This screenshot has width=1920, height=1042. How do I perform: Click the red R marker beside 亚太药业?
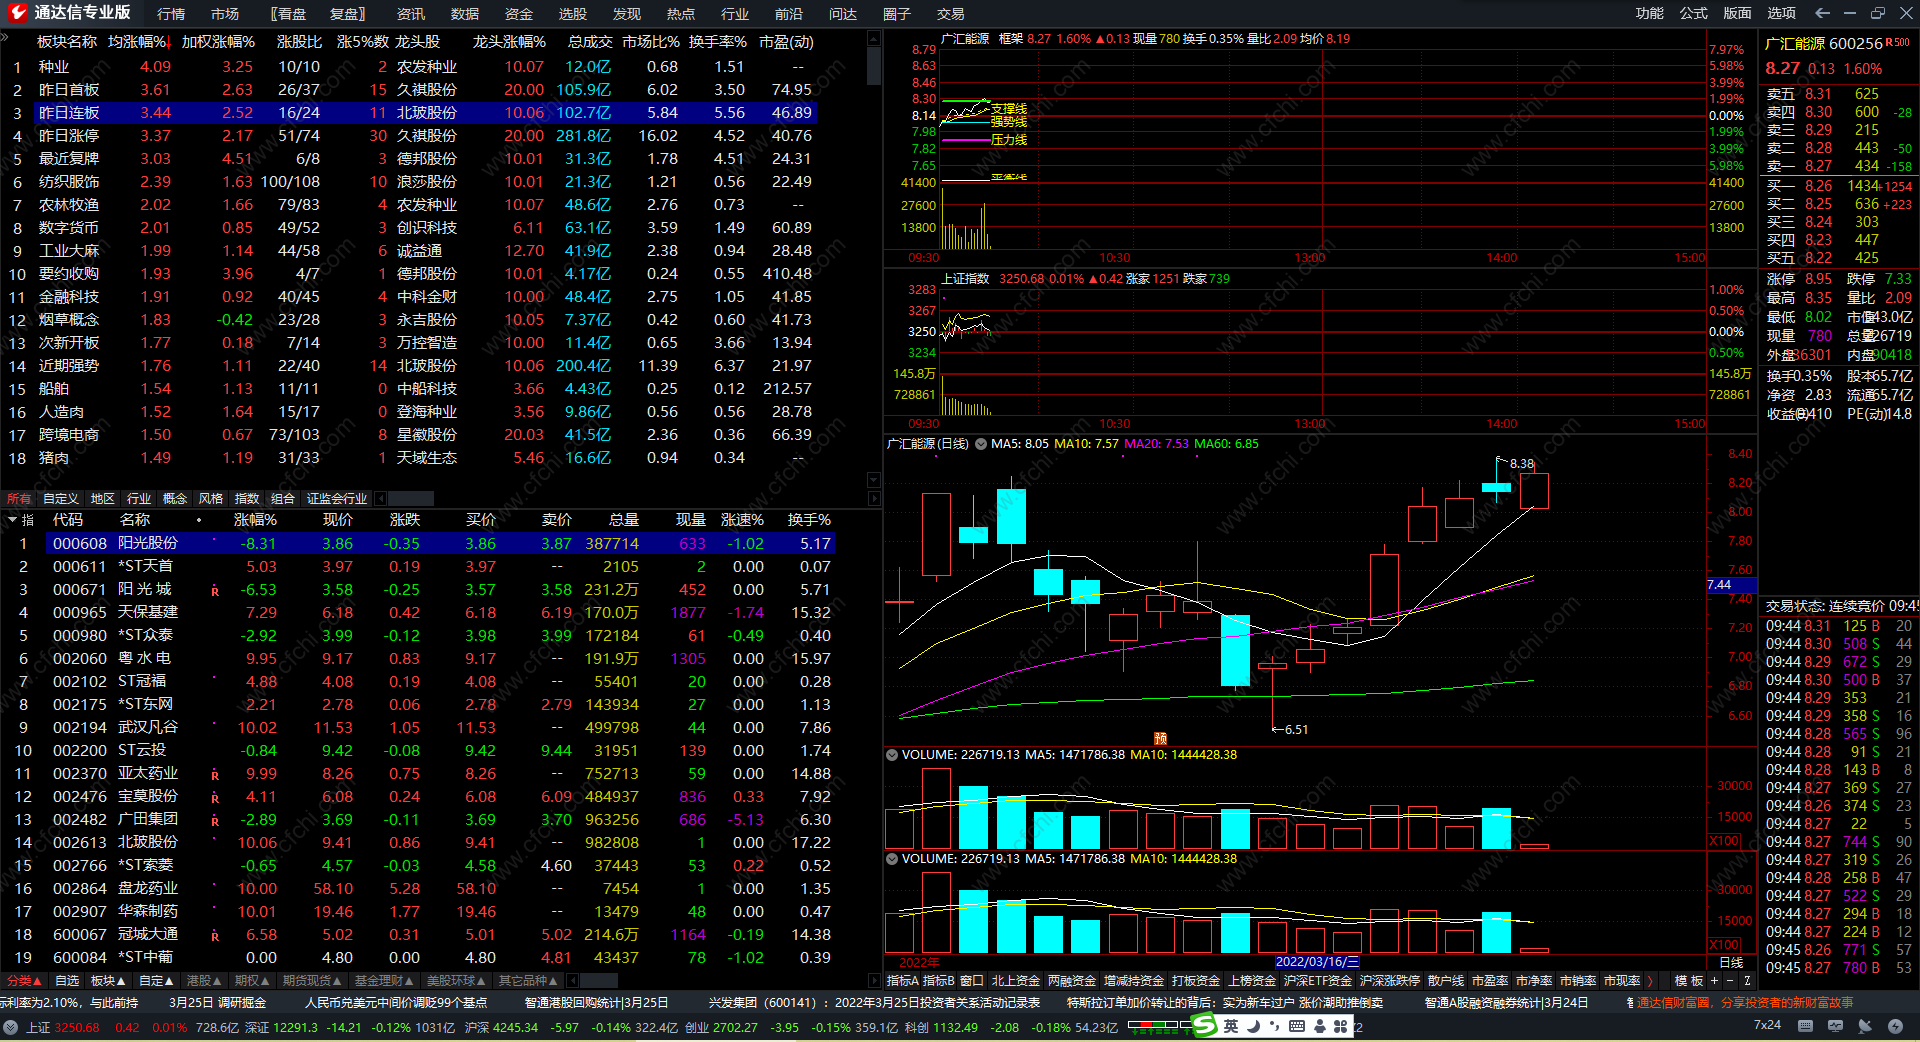click(215, 775)
